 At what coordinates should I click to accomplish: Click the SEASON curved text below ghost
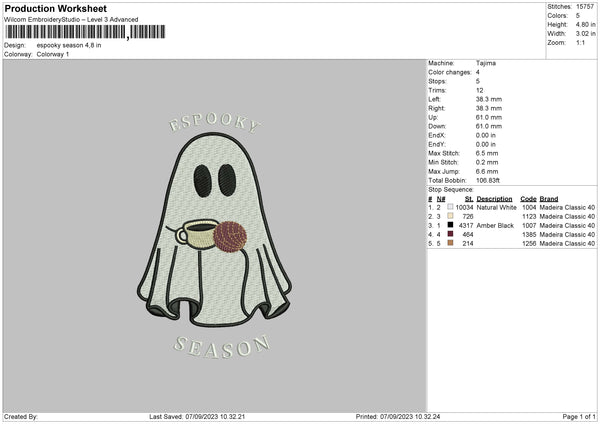coord(220,346)
